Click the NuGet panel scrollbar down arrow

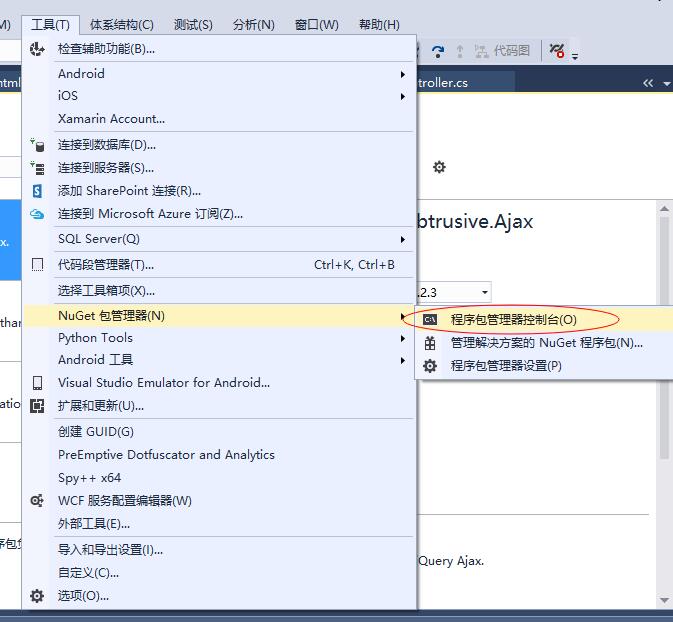tap(664, 600)
